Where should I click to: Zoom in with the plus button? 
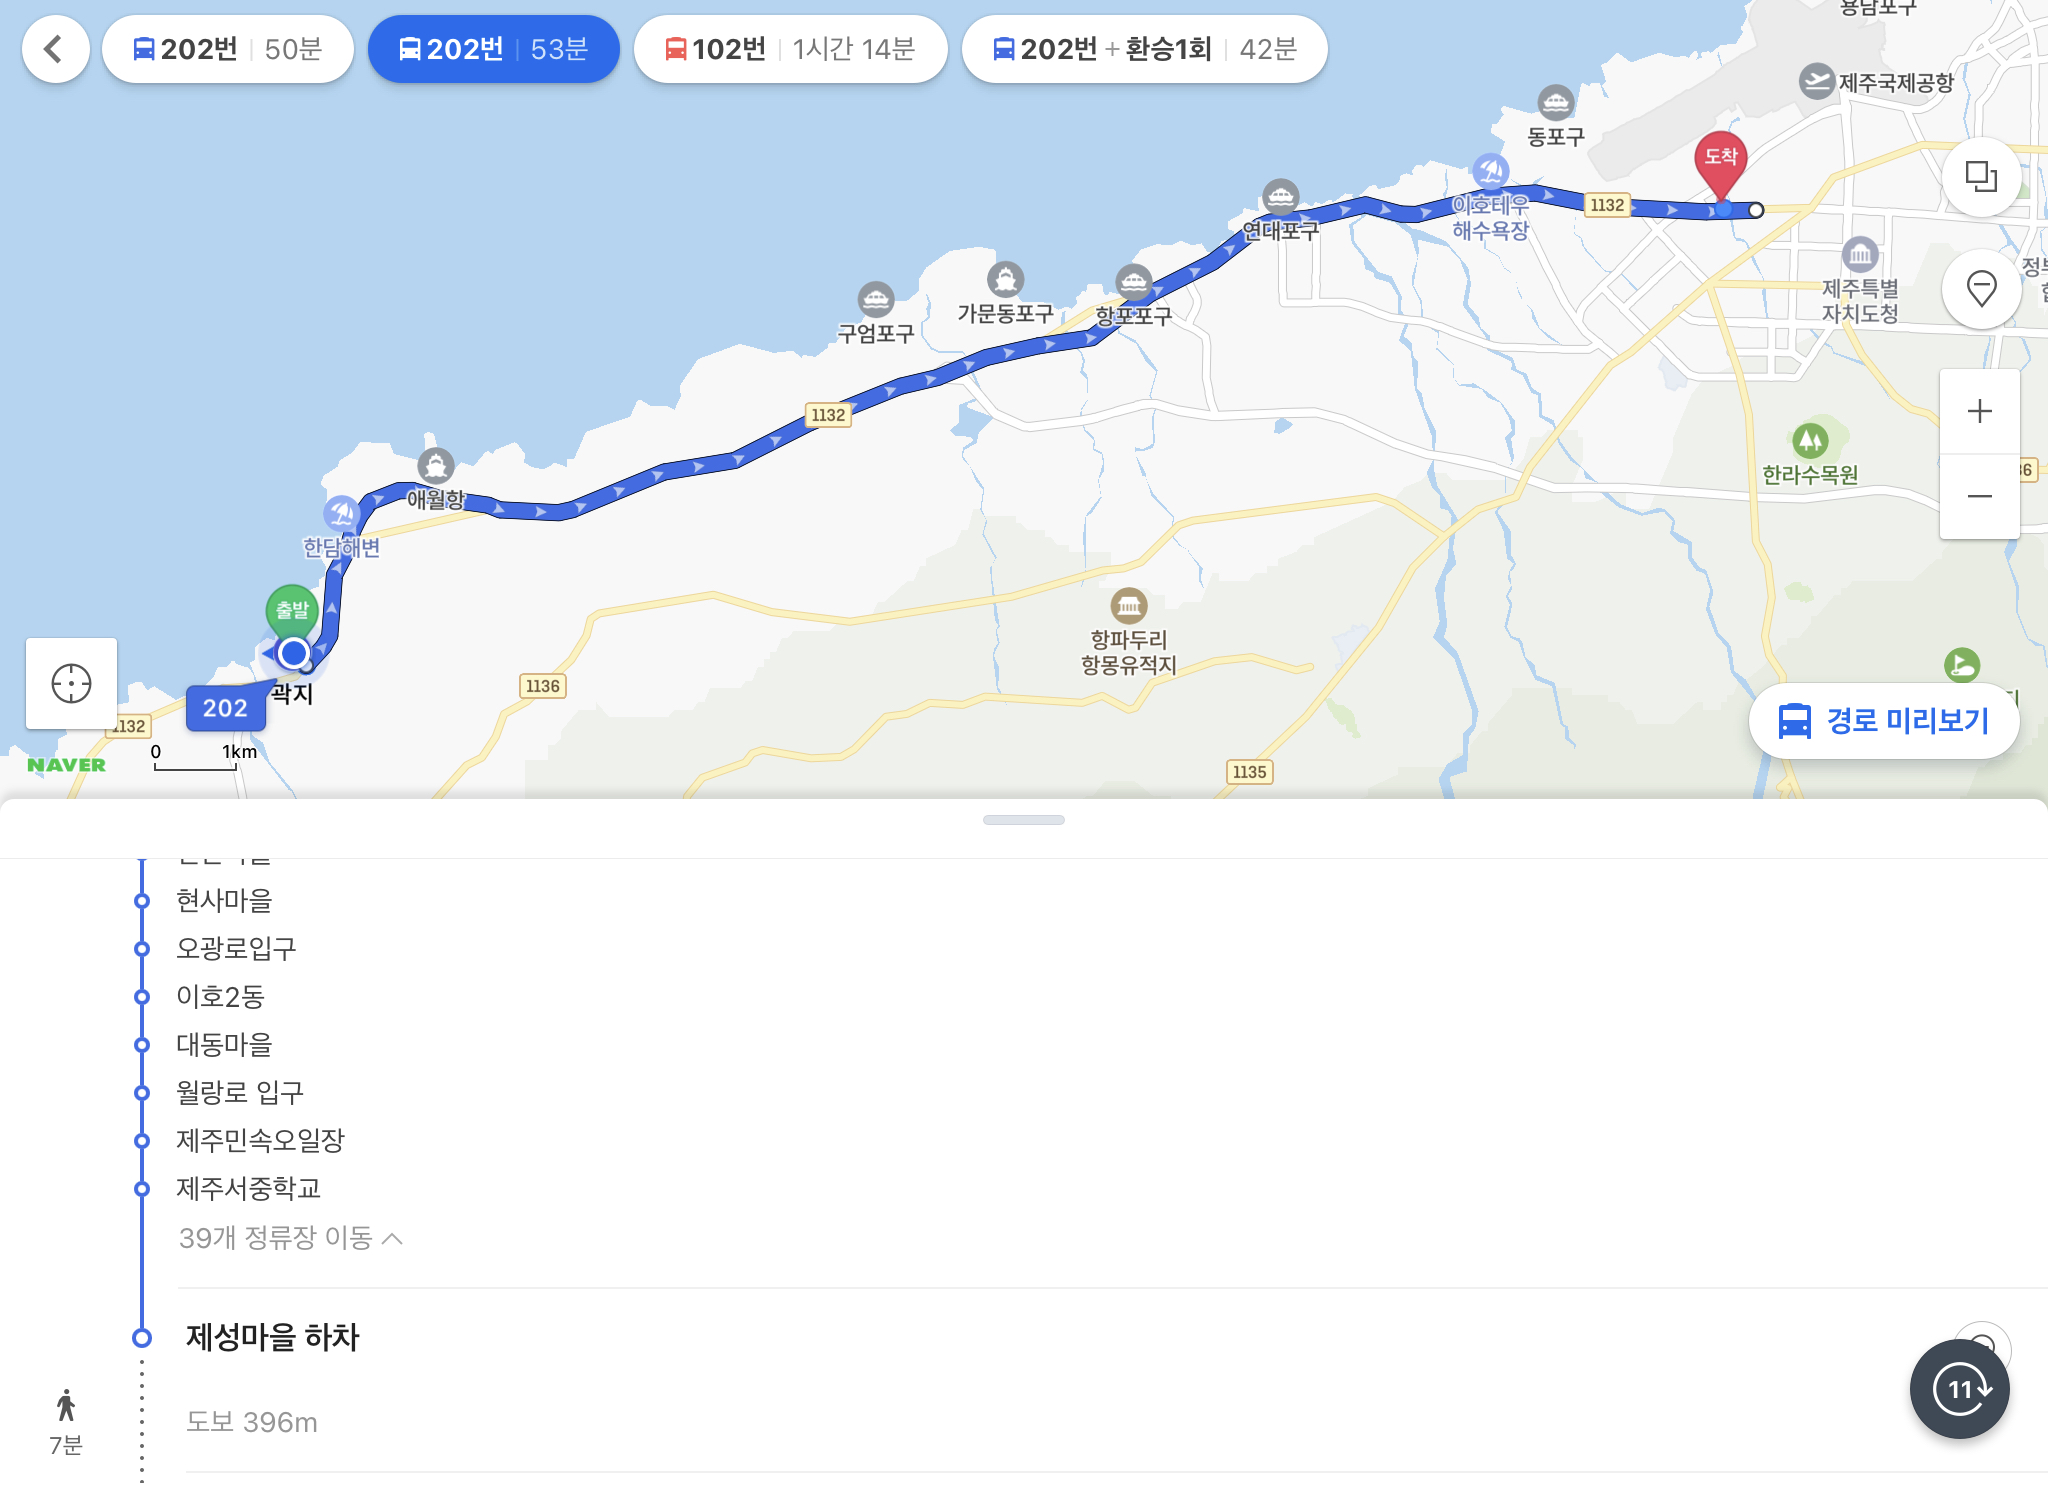click(1979, 411)
